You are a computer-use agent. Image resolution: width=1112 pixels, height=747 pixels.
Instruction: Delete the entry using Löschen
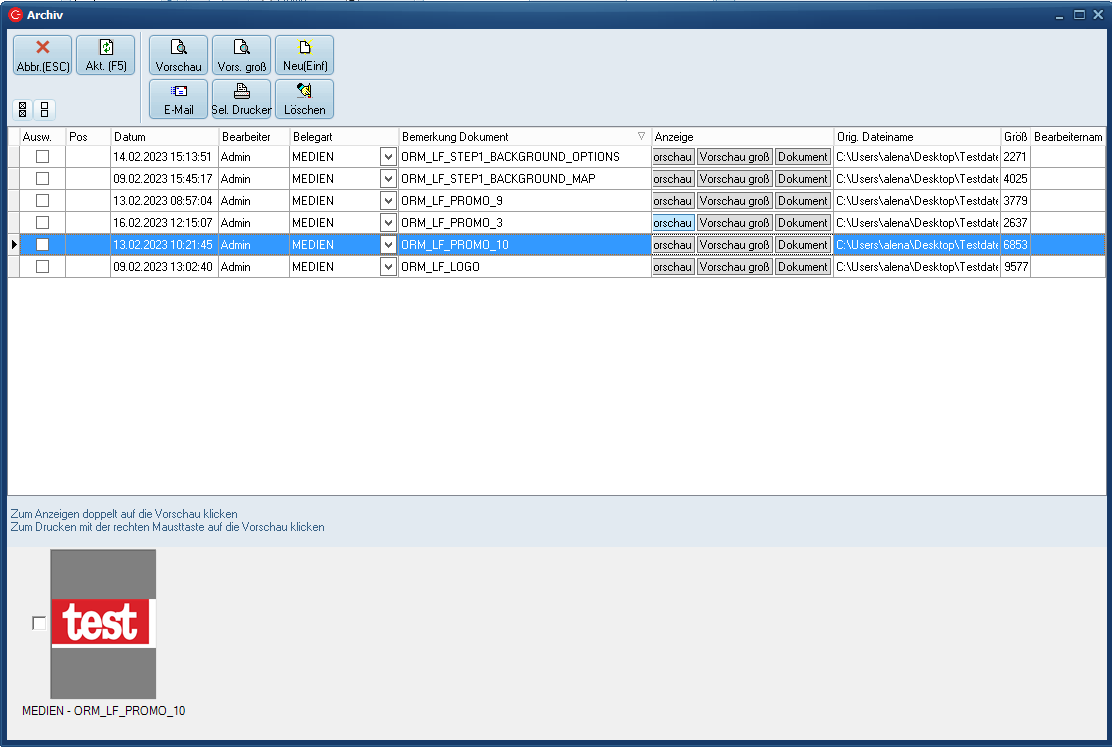(304, 99)
